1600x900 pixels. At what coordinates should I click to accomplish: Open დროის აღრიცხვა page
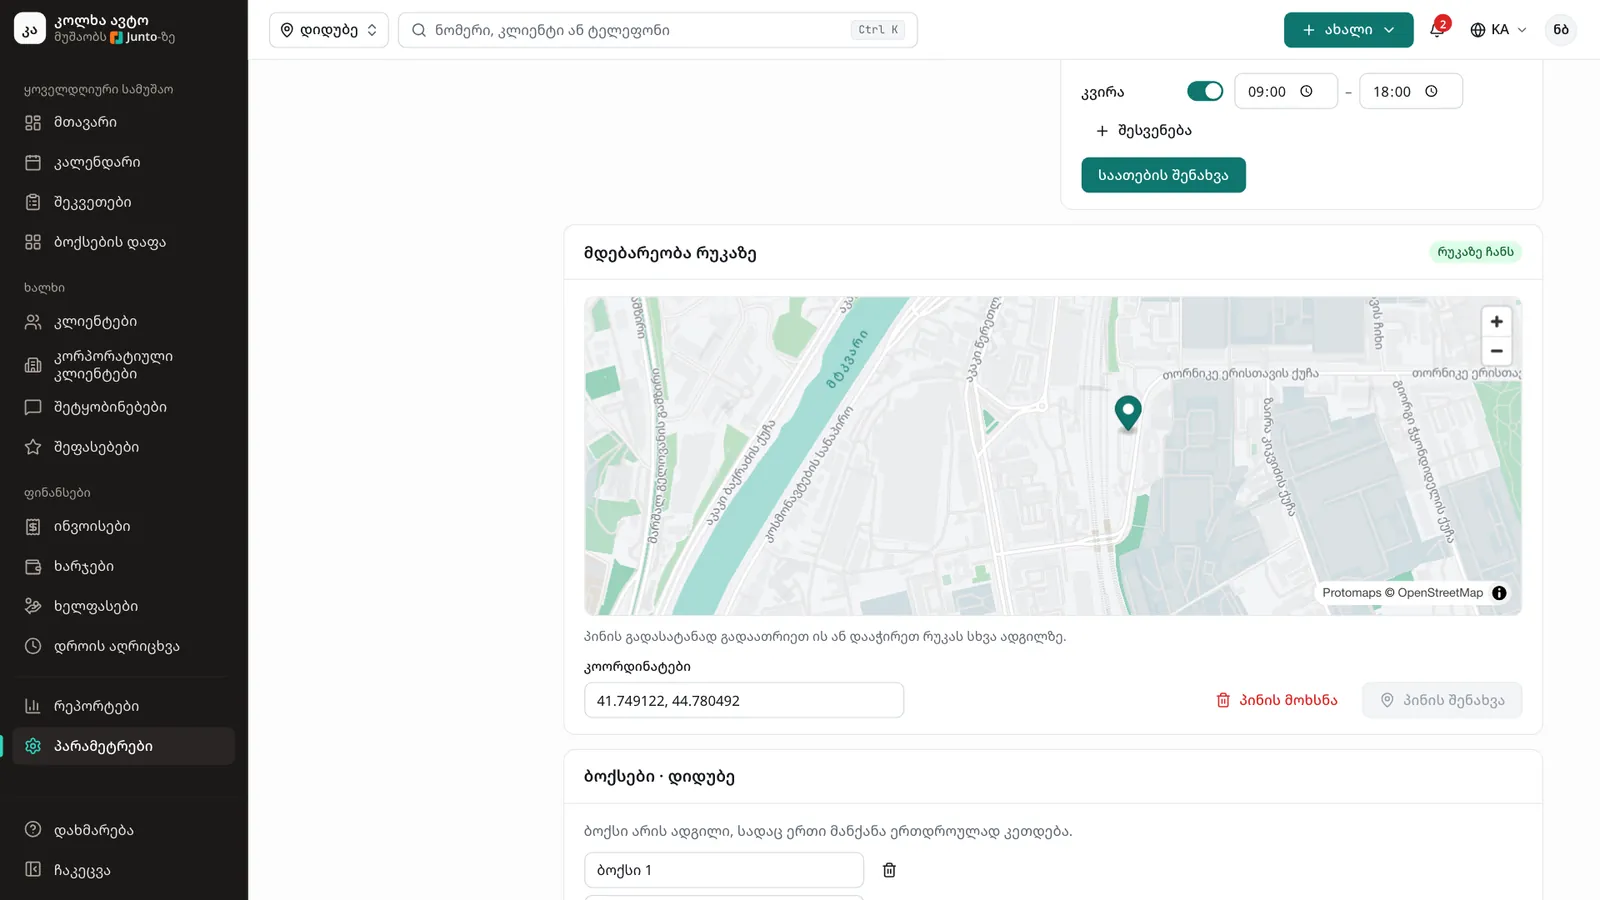[124, 647]
